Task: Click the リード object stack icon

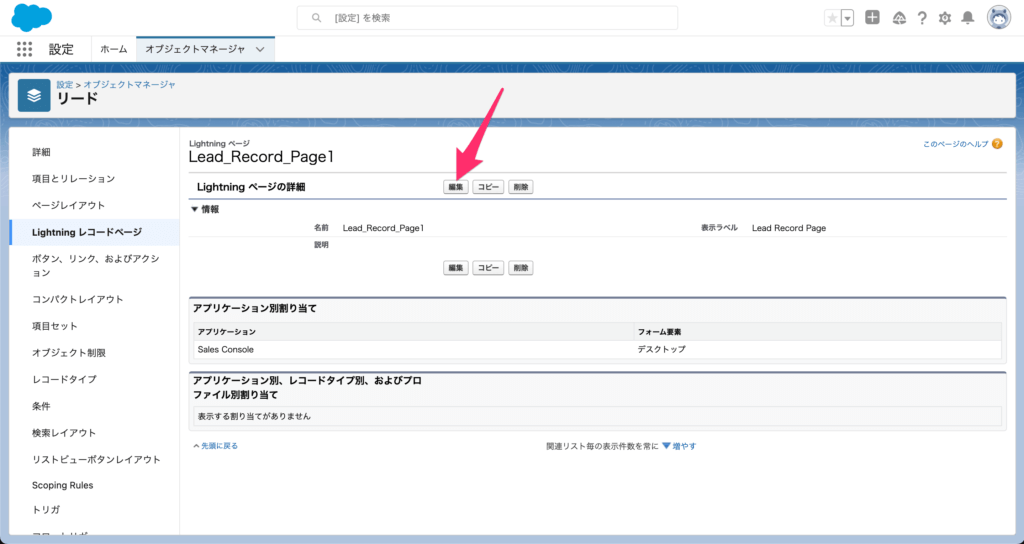Action: point(34,95)
